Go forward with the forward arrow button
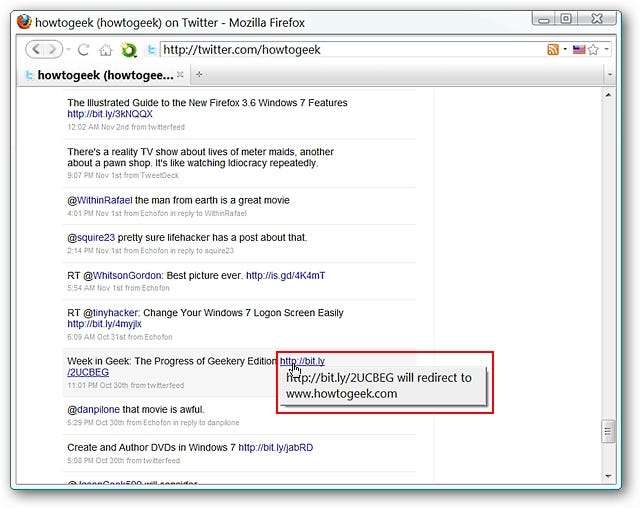This screenshot has width=640, height=508. [x=53, y=50]
